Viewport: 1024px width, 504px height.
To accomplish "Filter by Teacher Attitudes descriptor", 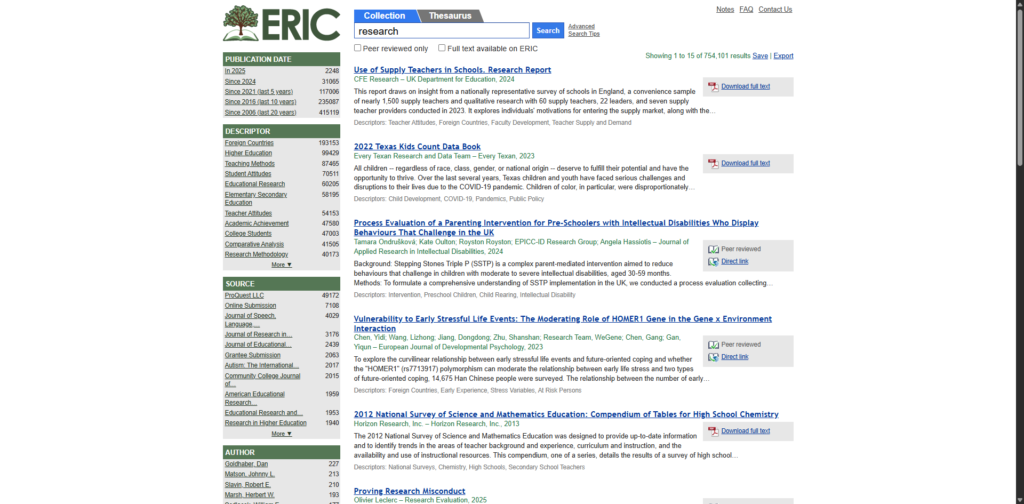I will (248, 213).
